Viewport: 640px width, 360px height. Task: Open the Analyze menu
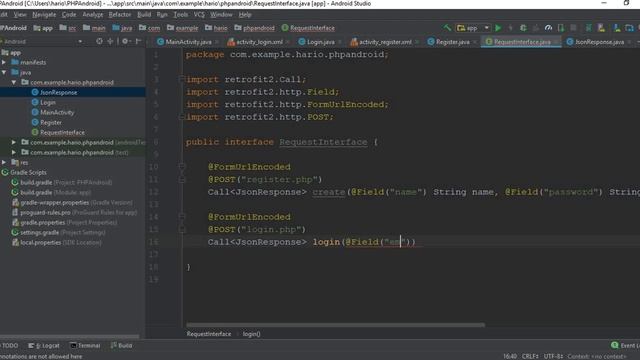coord(93,15)
